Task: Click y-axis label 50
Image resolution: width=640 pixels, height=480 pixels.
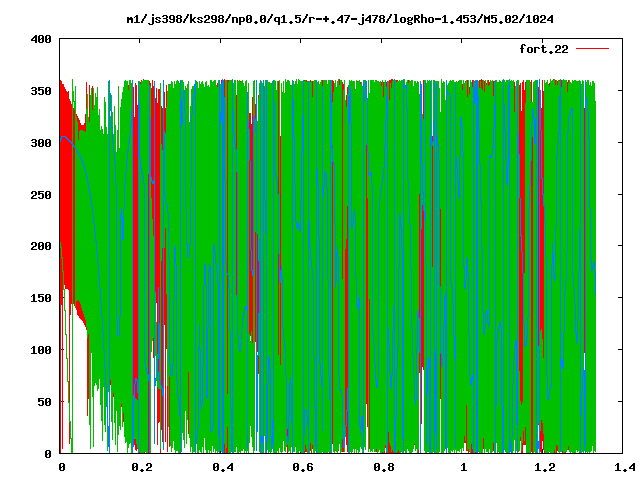Action: 44,402
